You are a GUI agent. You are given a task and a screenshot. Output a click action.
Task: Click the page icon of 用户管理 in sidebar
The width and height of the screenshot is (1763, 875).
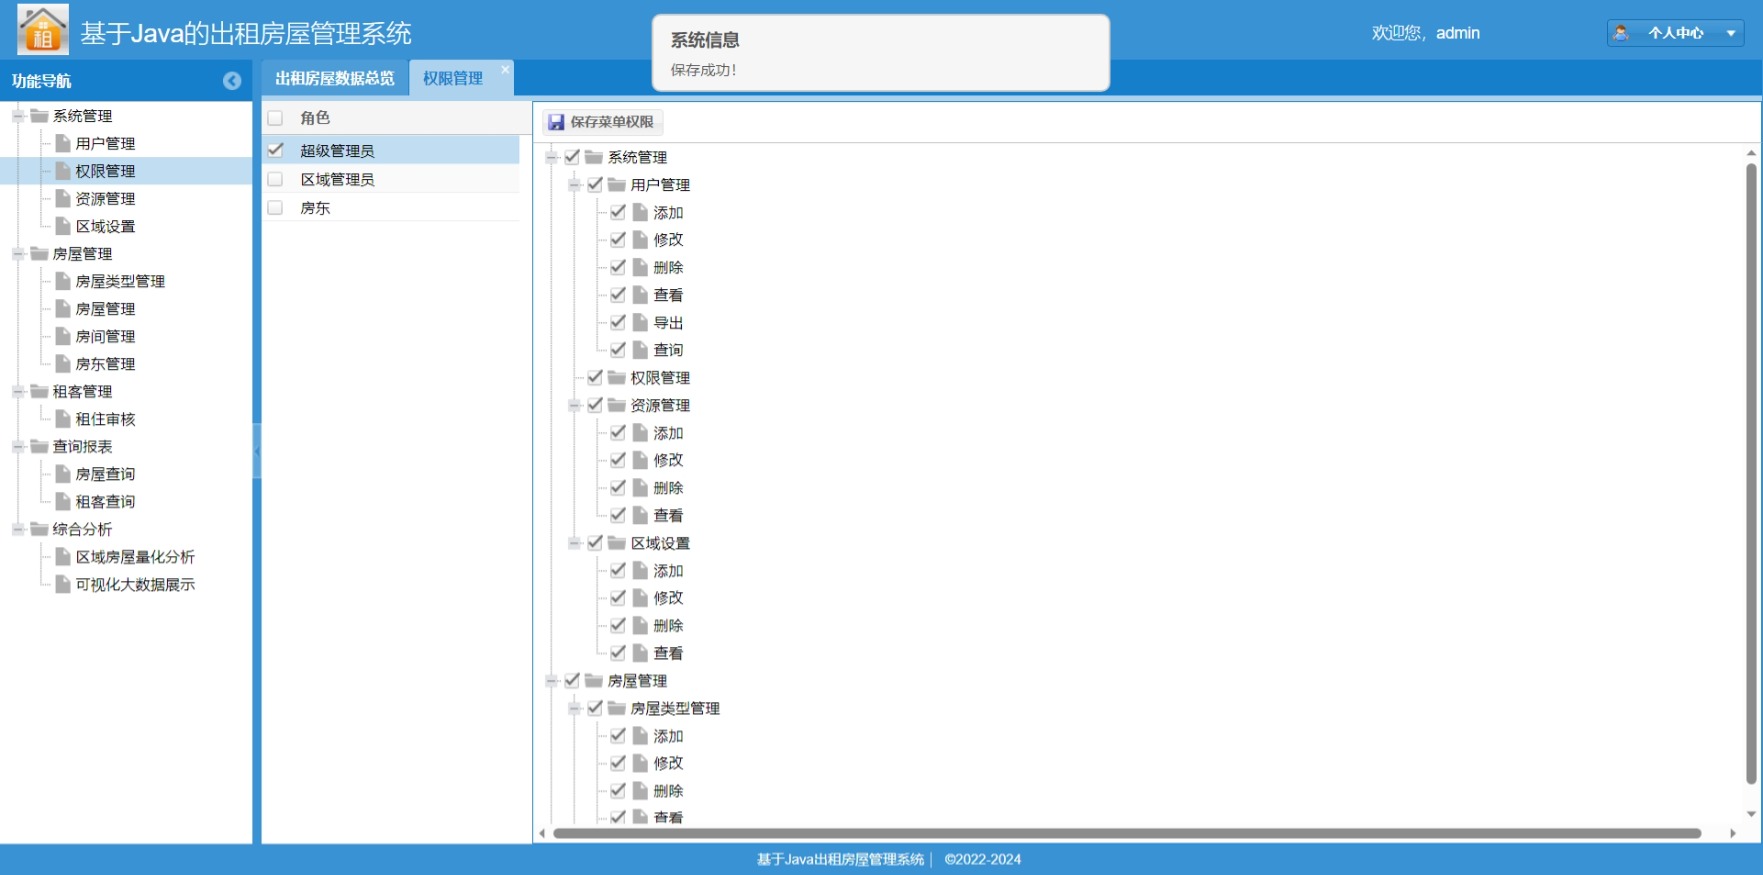coord(63,143)
